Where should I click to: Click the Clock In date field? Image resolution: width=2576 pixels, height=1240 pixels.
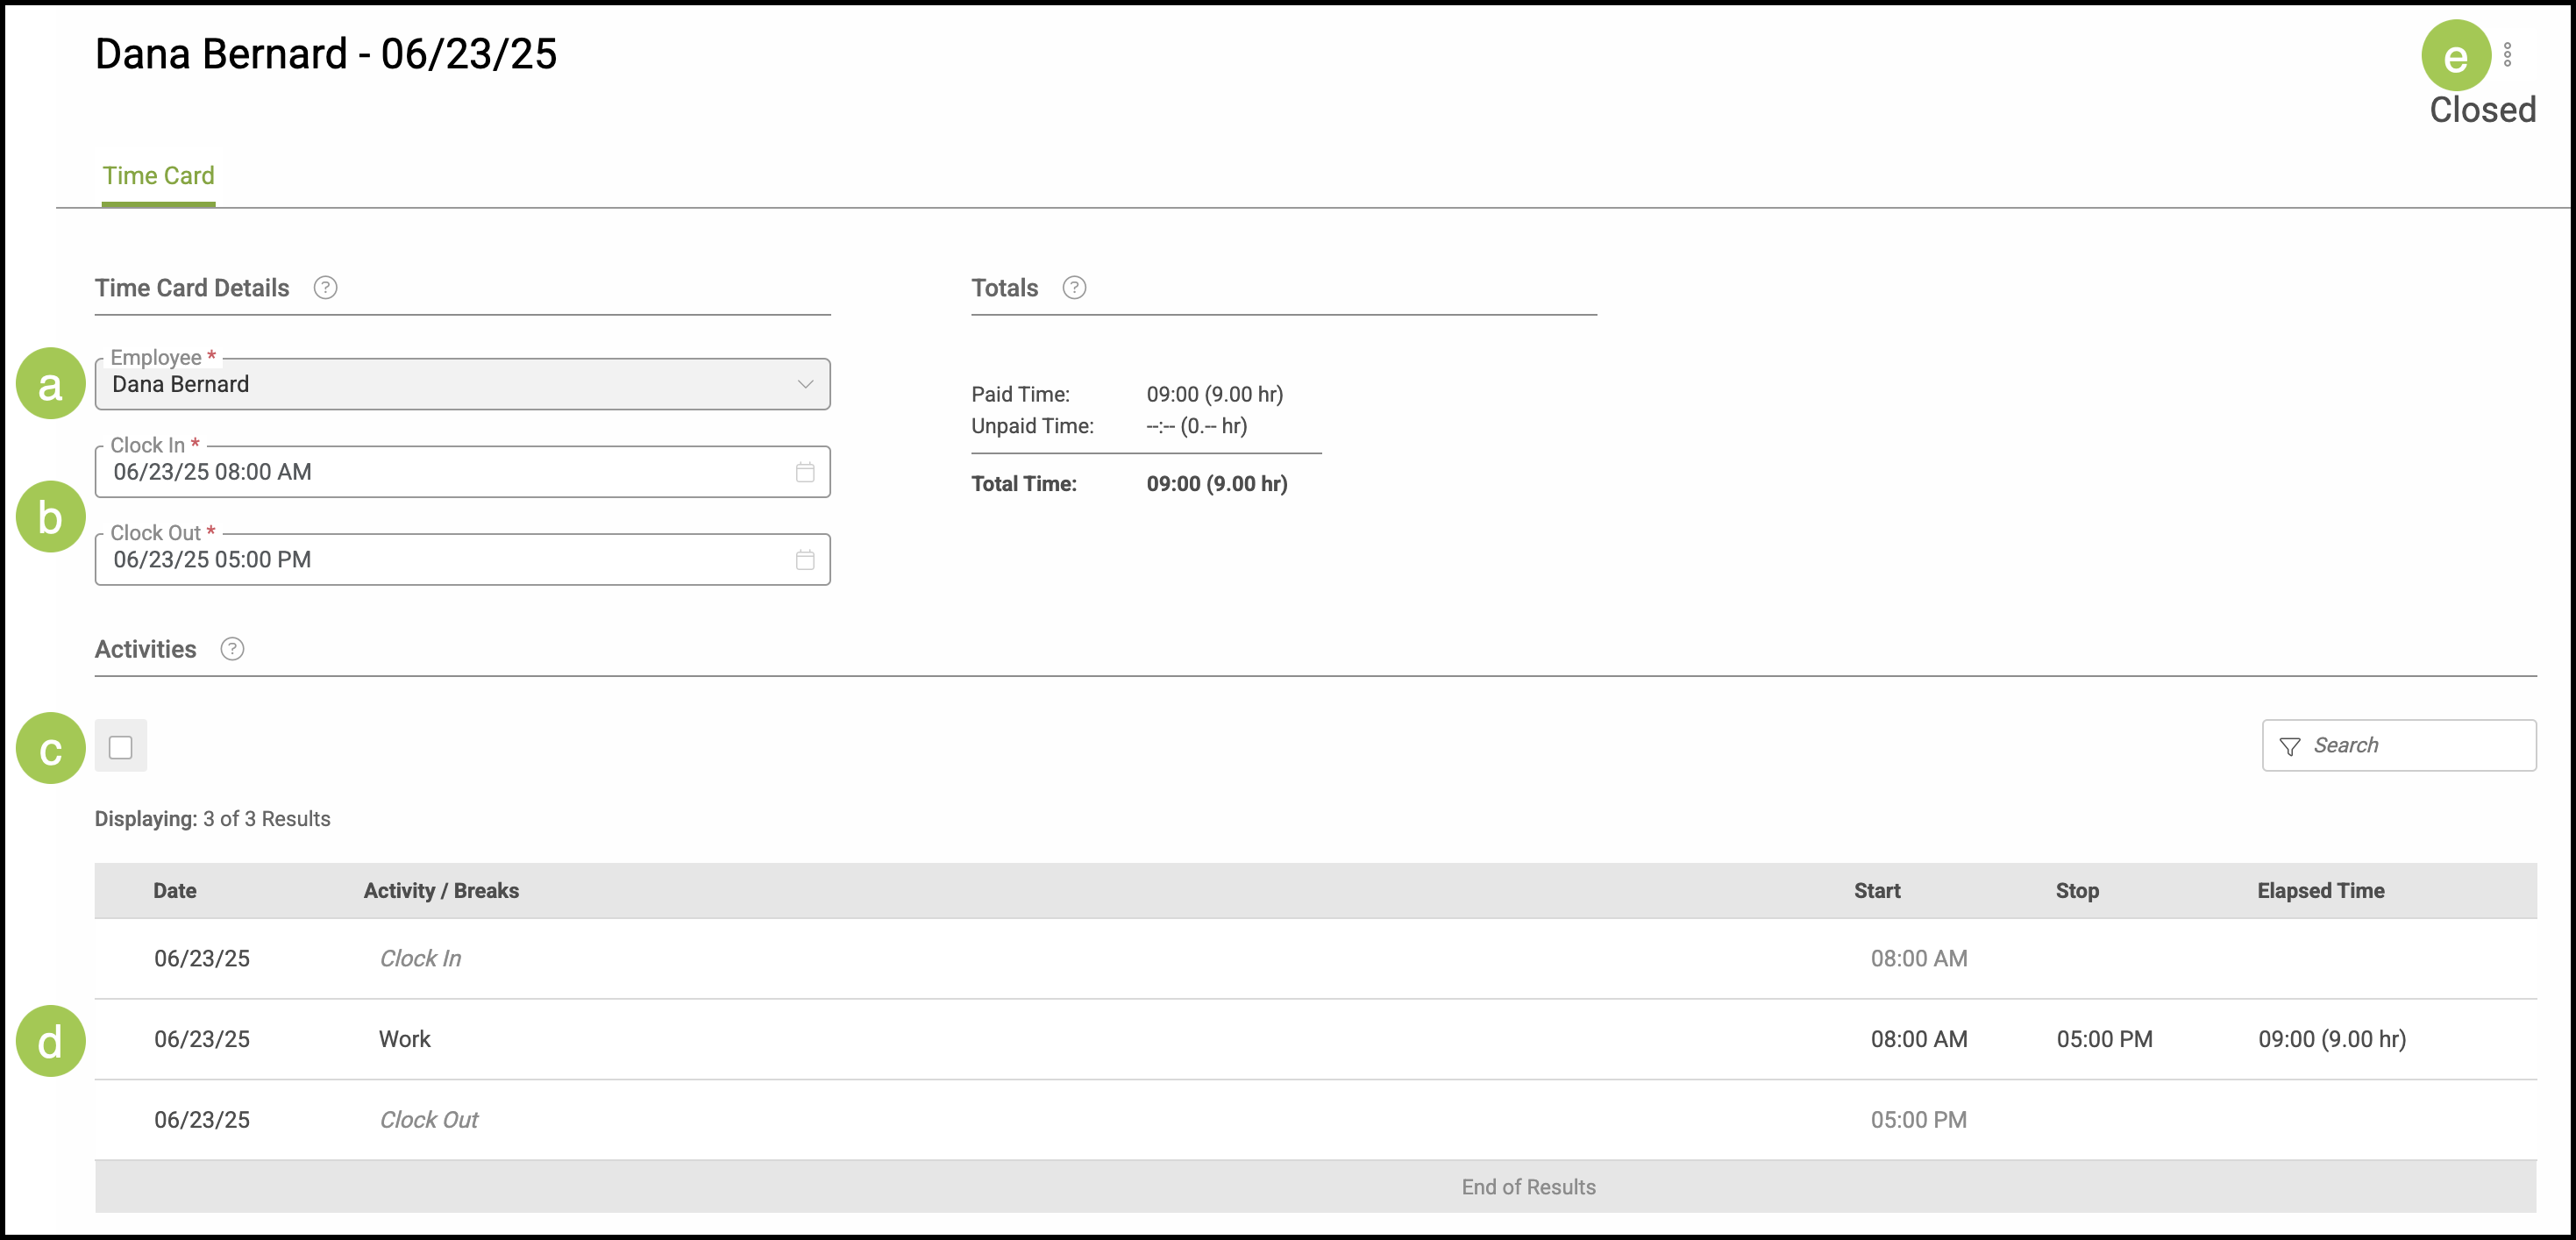(440, 472)
